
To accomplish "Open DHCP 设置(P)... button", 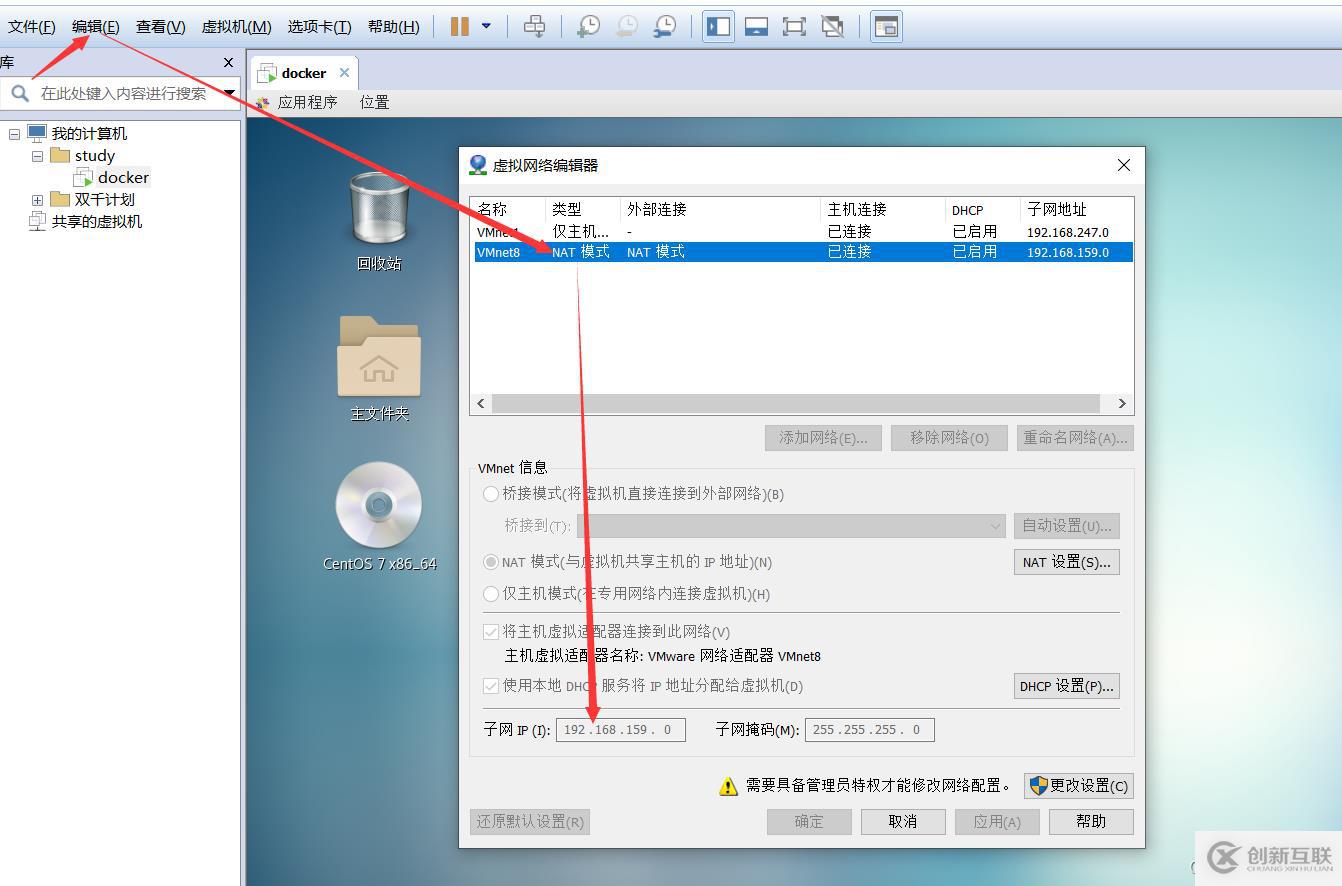I will 1067,686.
